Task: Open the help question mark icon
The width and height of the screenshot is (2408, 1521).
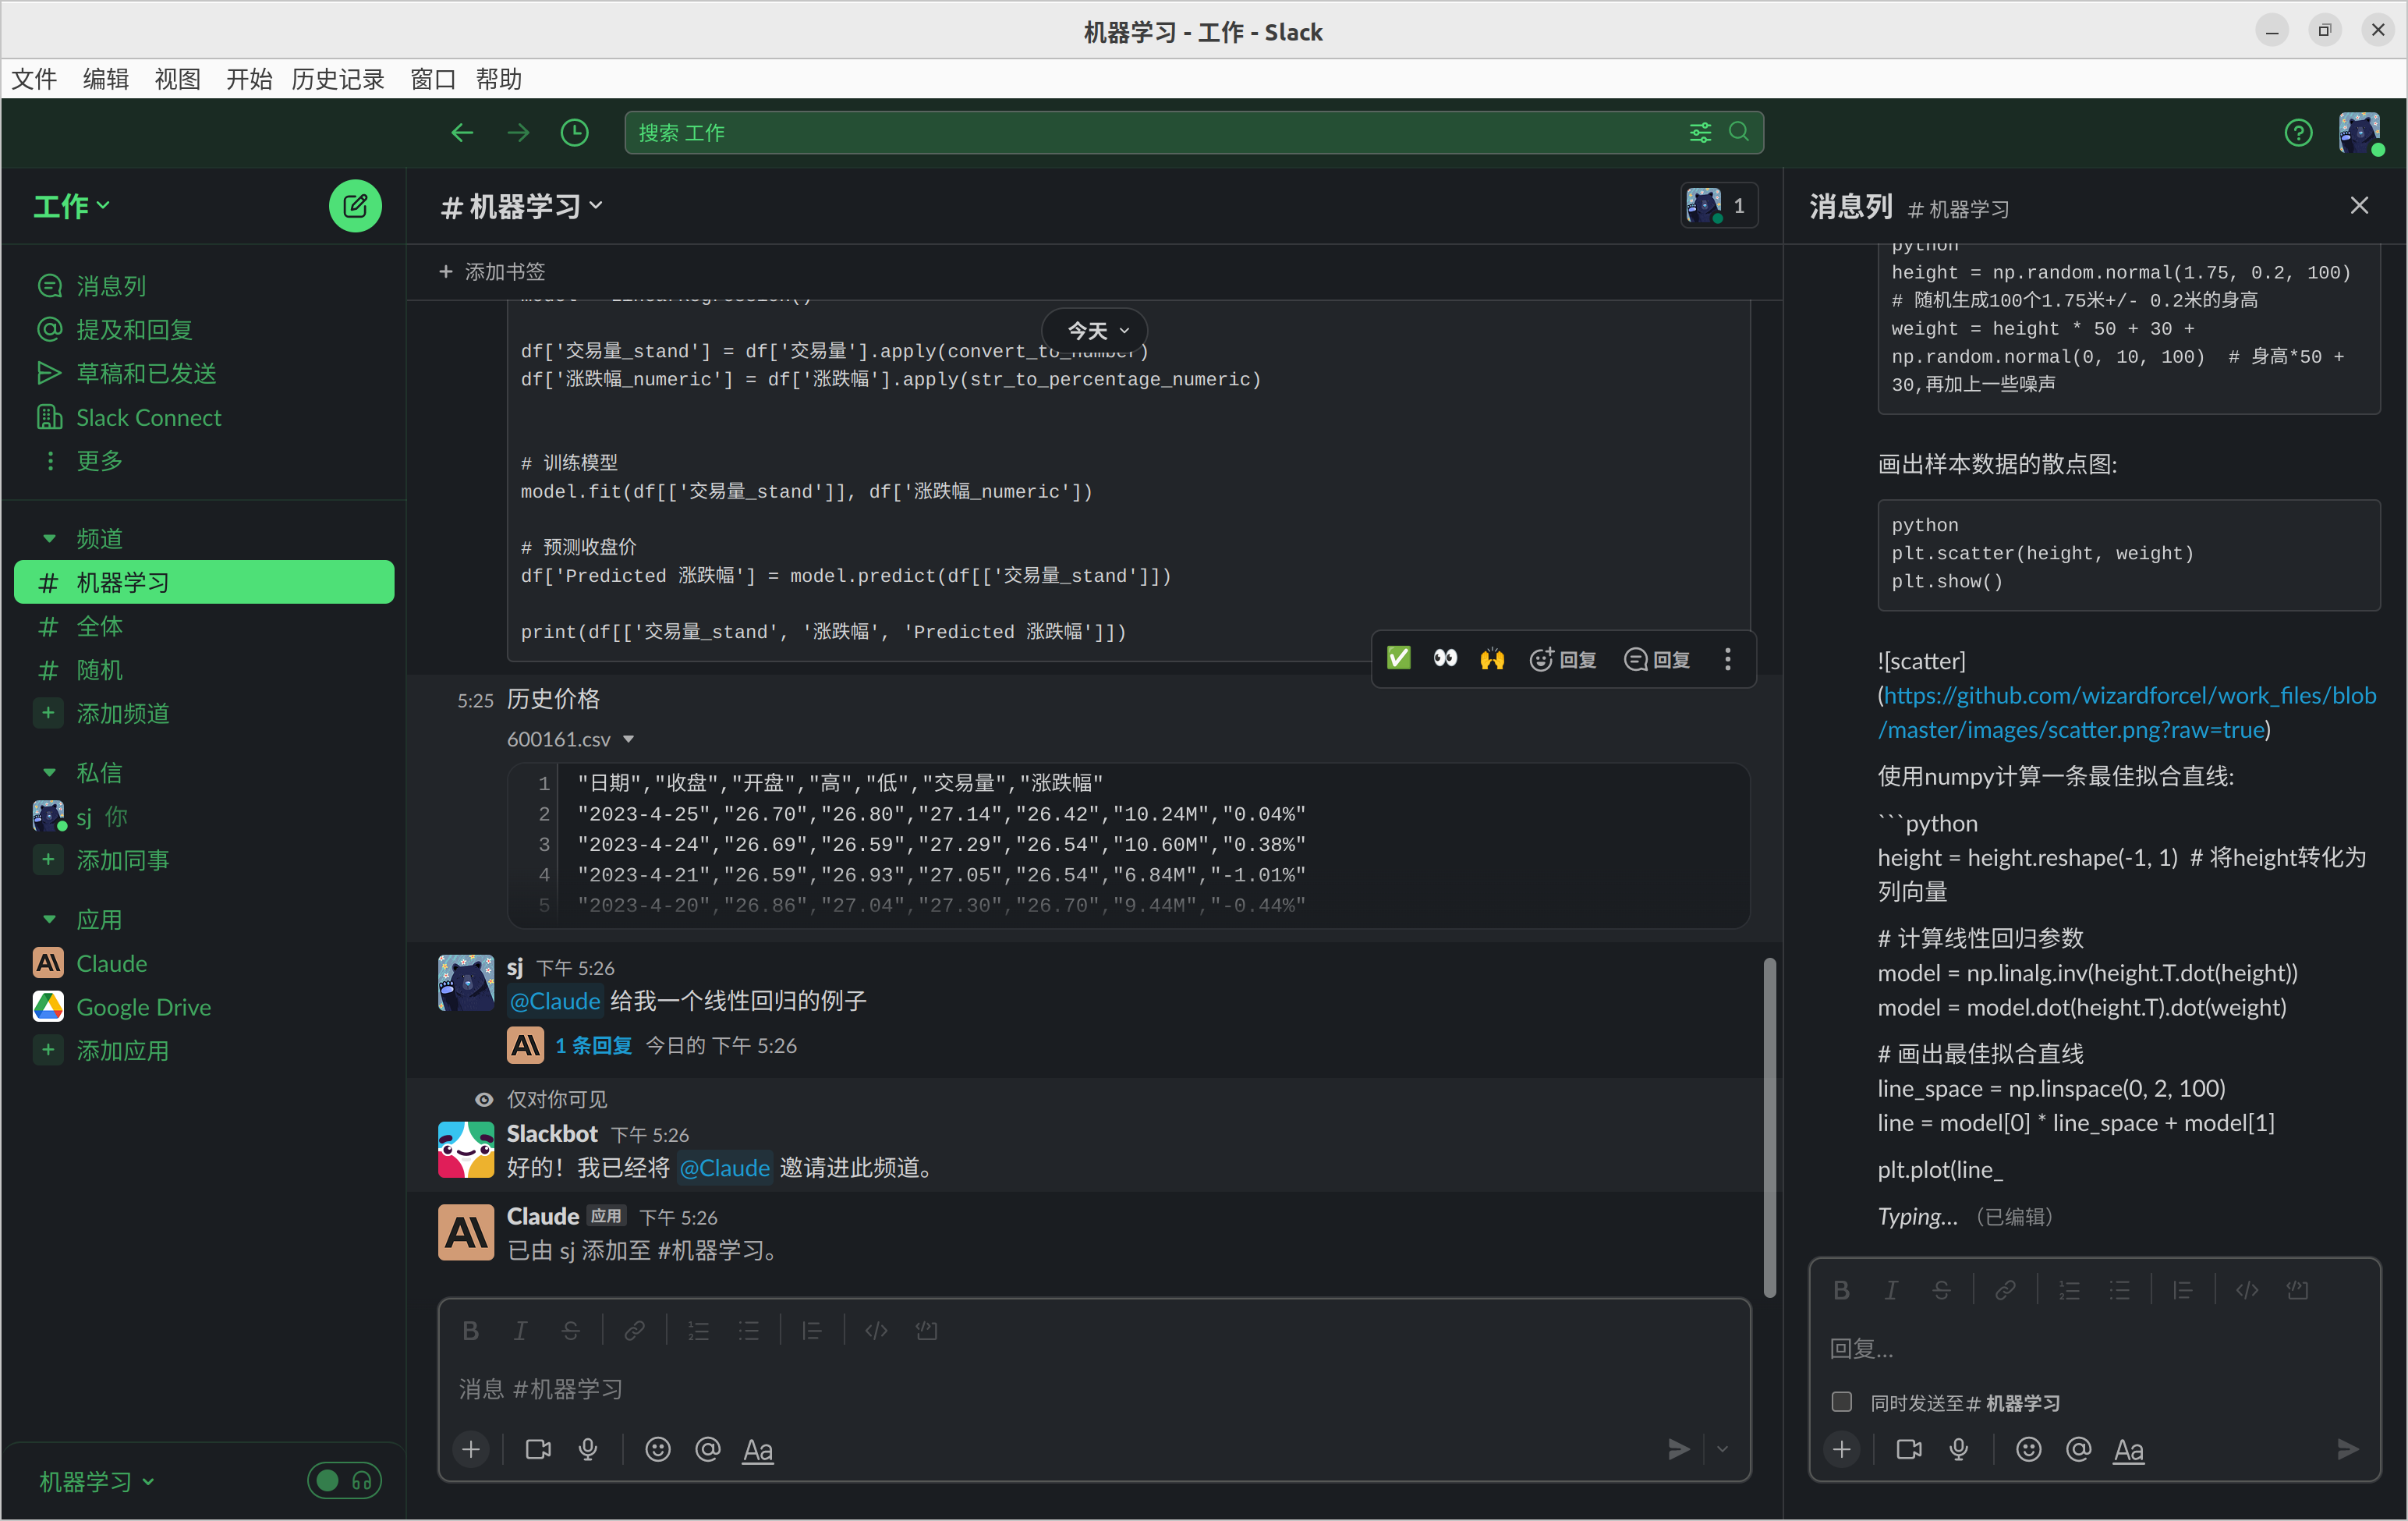Action: (x=2298, y=132)
